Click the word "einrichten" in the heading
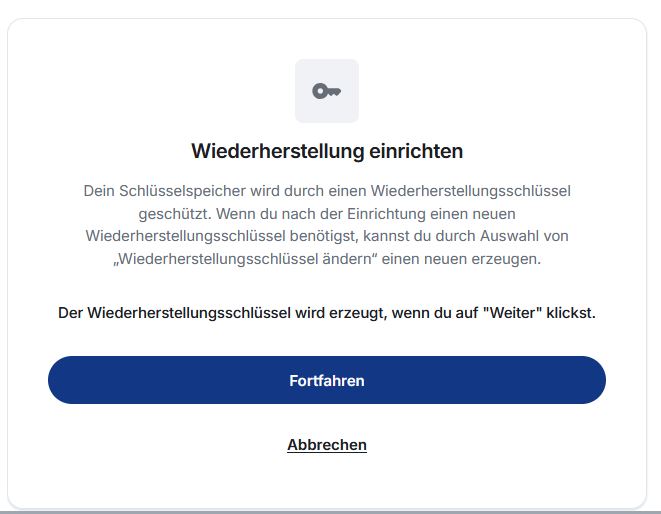The height and width of the screenshot is (514, 661). click(420, 152)
